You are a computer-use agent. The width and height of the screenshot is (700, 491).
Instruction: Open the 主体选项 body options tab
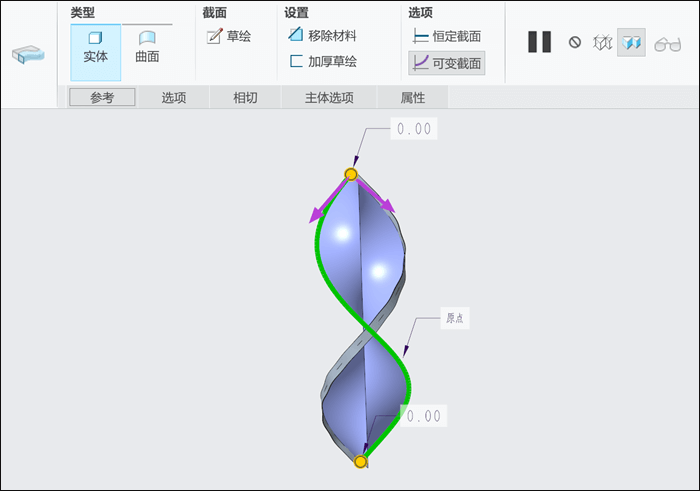329,97
